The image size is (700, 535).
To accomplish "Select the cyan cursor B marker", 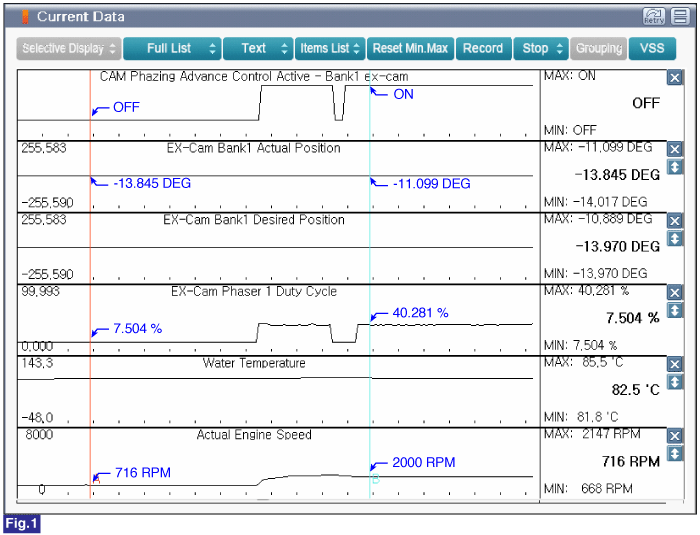I will point(375,479).
